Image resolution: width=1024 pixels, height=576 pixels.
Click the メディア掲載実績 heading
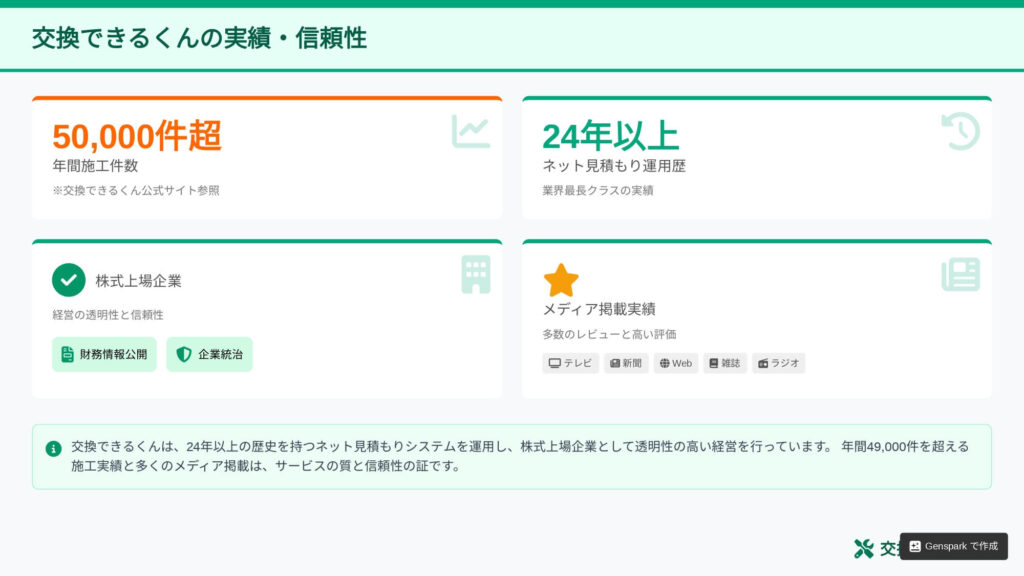[599, 309]
